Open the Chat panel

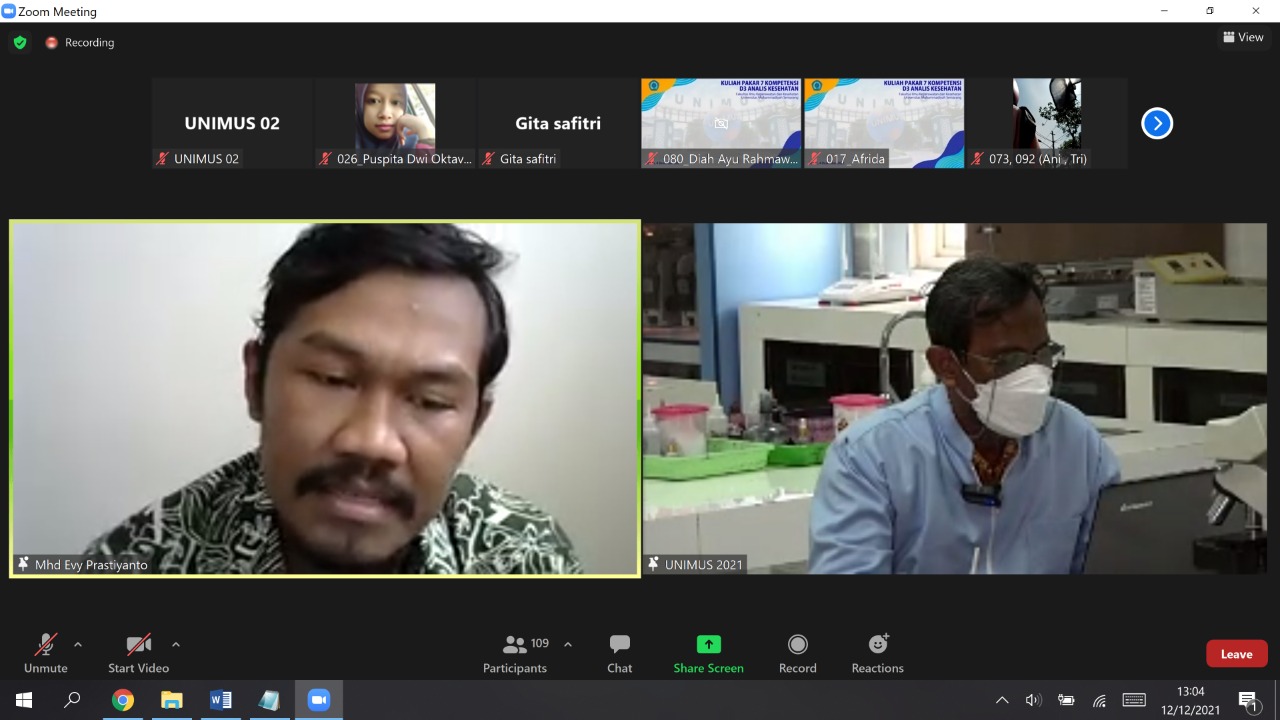pyautogui.click(x=620, y=653)
